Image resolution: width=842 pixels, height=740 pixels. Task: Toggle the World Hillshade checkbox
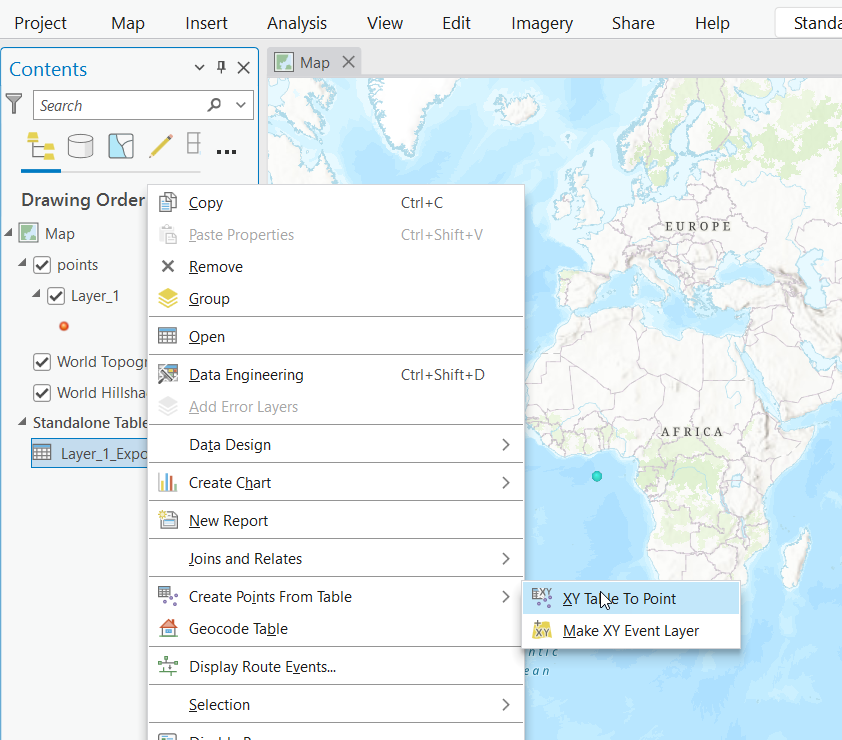(42, 393)
